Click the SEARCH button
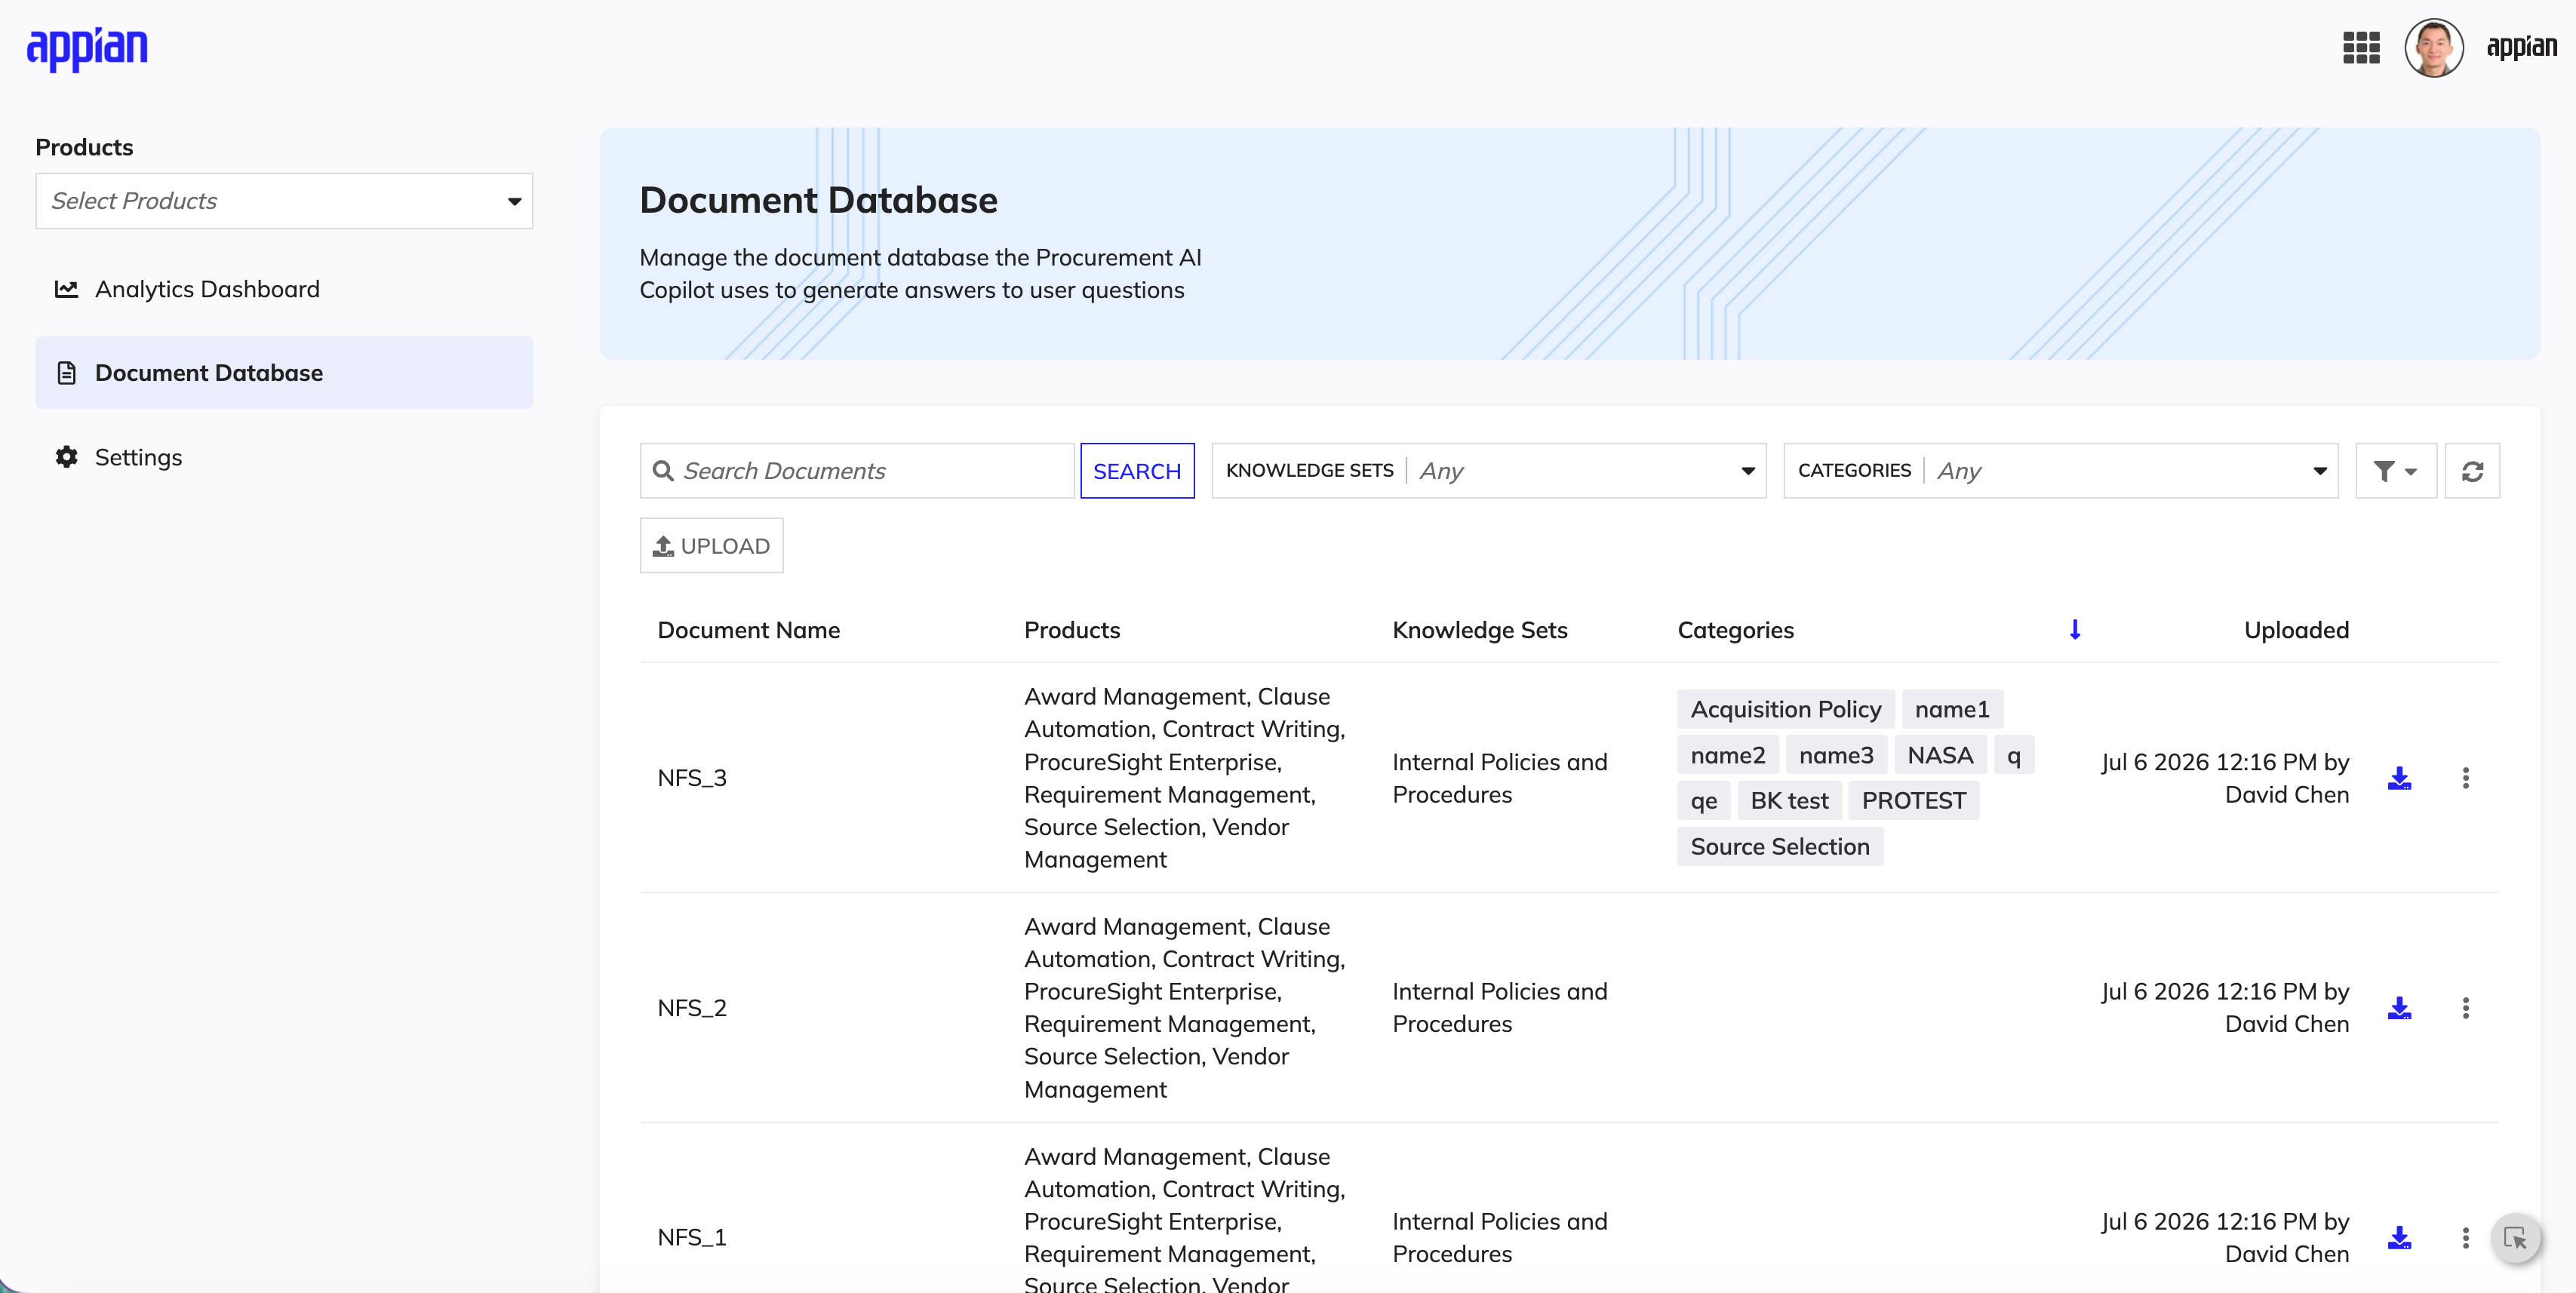The height and width of the screenshot is (1293, 2576). [1137, 471]
